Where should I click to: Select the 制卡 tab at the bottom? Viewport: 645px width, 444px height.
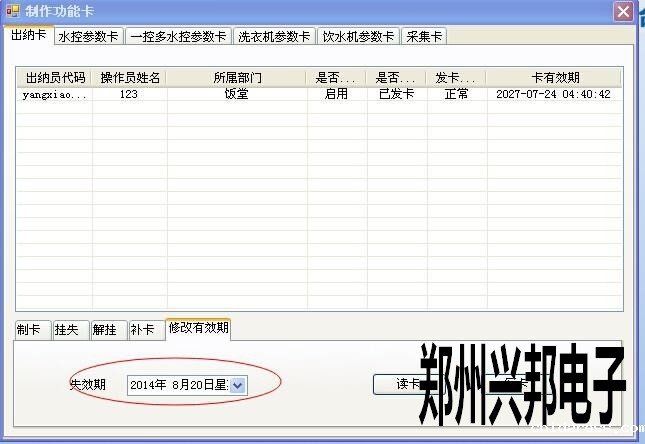point(30,330)
